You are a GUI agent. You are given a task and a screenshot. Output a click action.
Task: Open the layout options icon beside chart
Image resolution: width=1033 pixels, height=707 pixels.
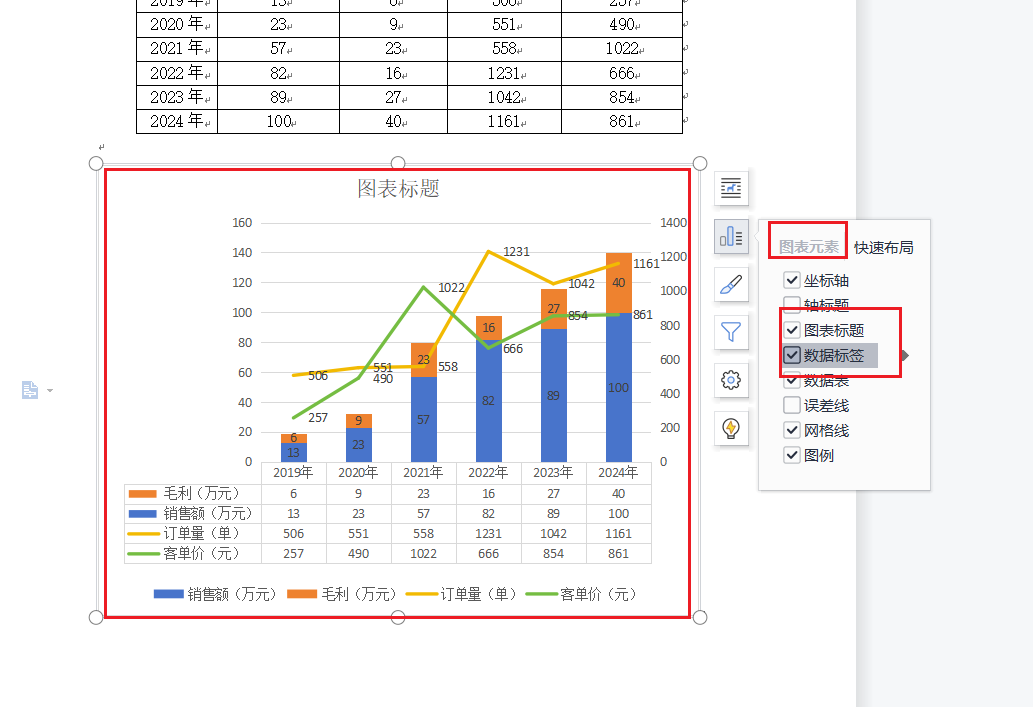(x=731, y=188)
